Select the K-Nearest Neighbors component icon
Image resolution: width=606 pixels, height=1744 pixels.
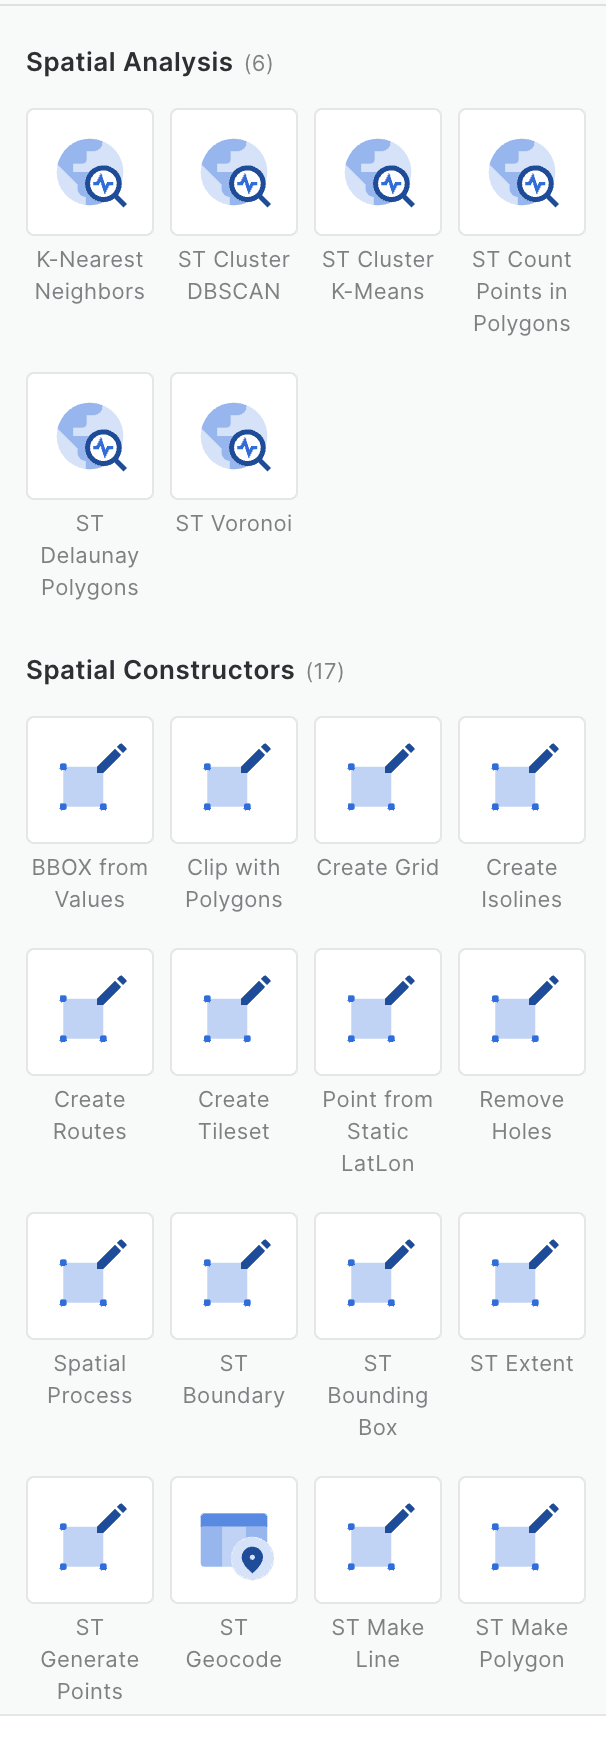click(90, 172)
